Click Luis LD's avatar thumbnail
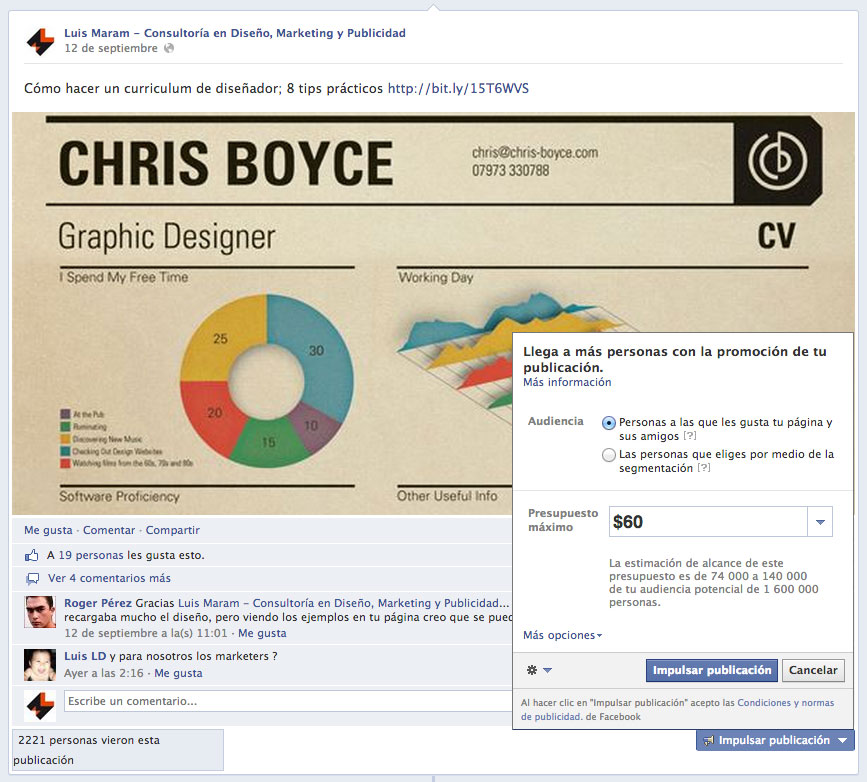Viewport: 867px width, 782px height. 40,664
